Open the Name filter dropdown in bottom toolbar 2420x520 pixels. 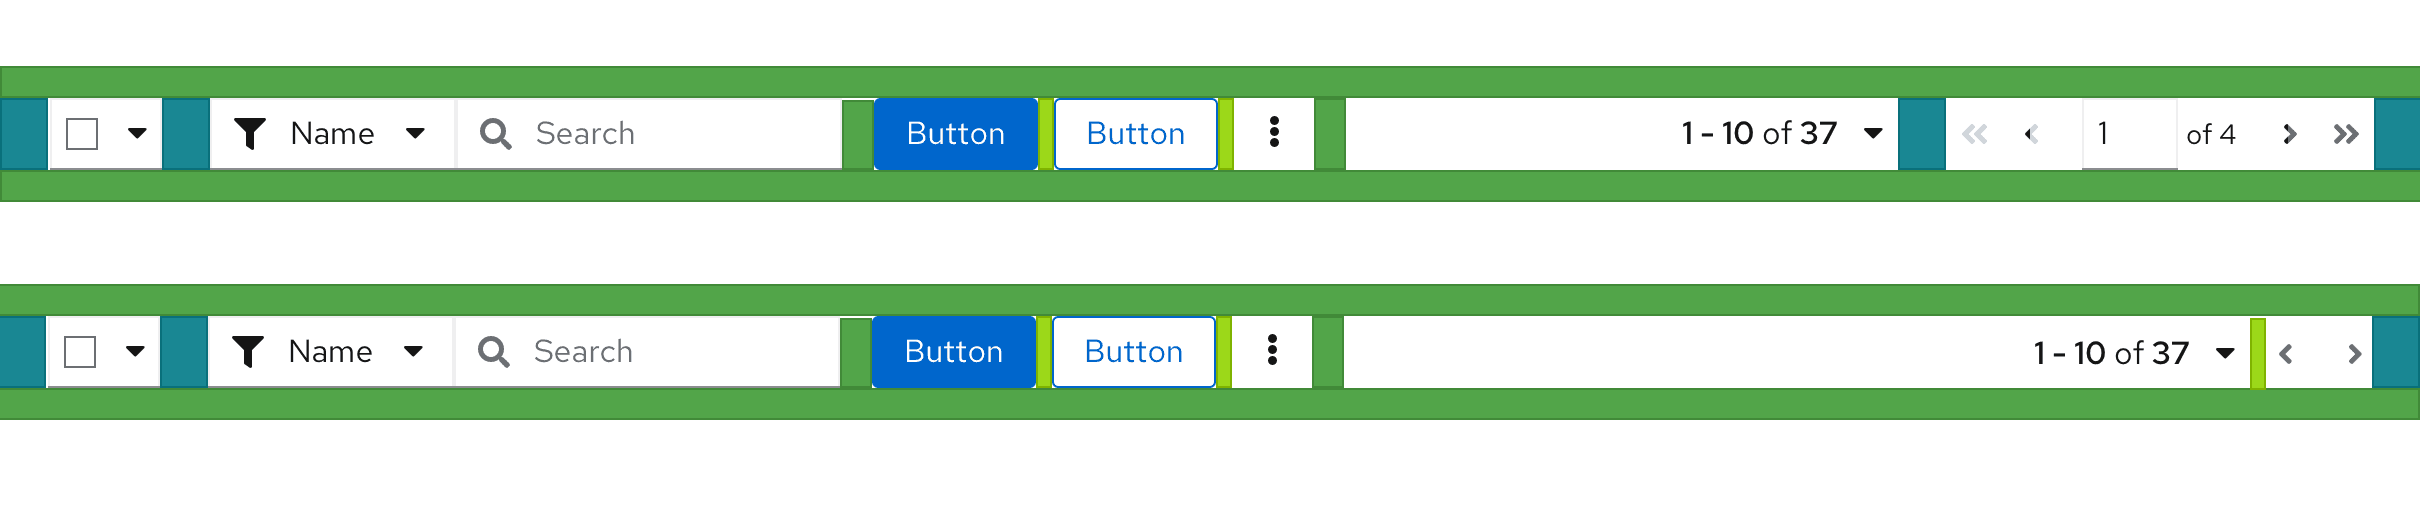click(x=330, y=352)
